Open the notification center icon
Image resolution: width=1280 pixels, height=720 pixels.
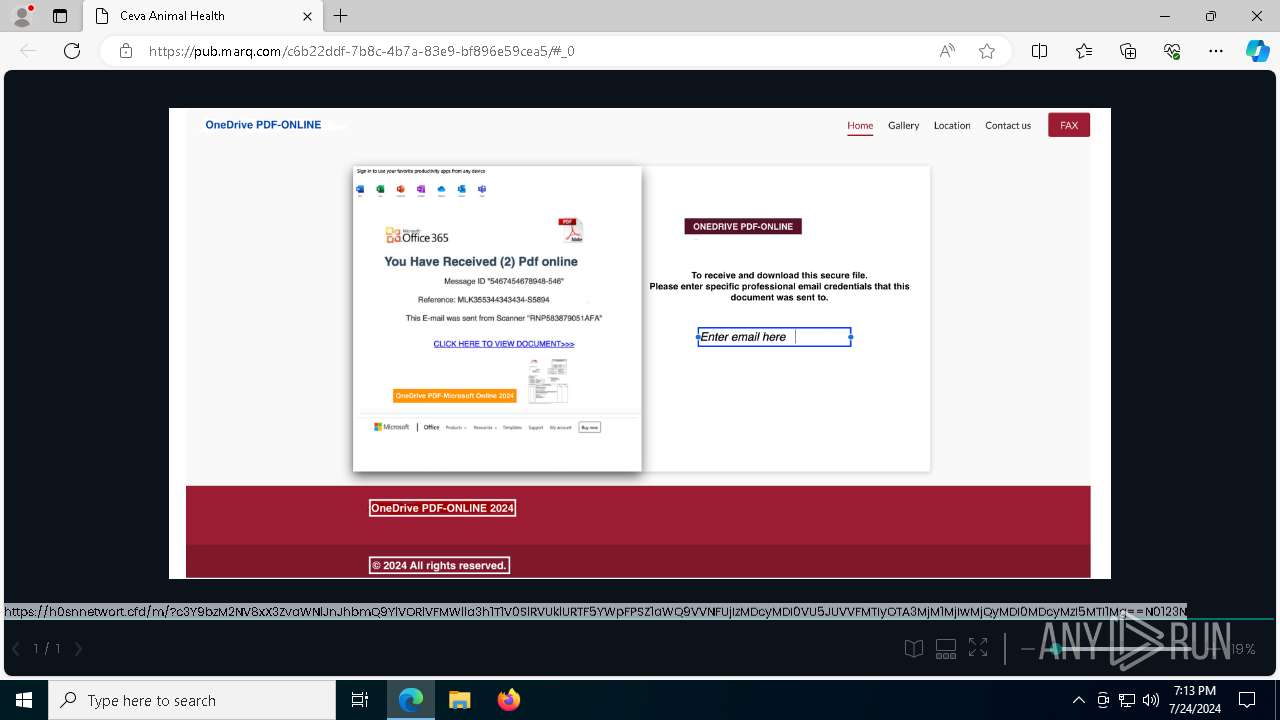coord(1247,700)
